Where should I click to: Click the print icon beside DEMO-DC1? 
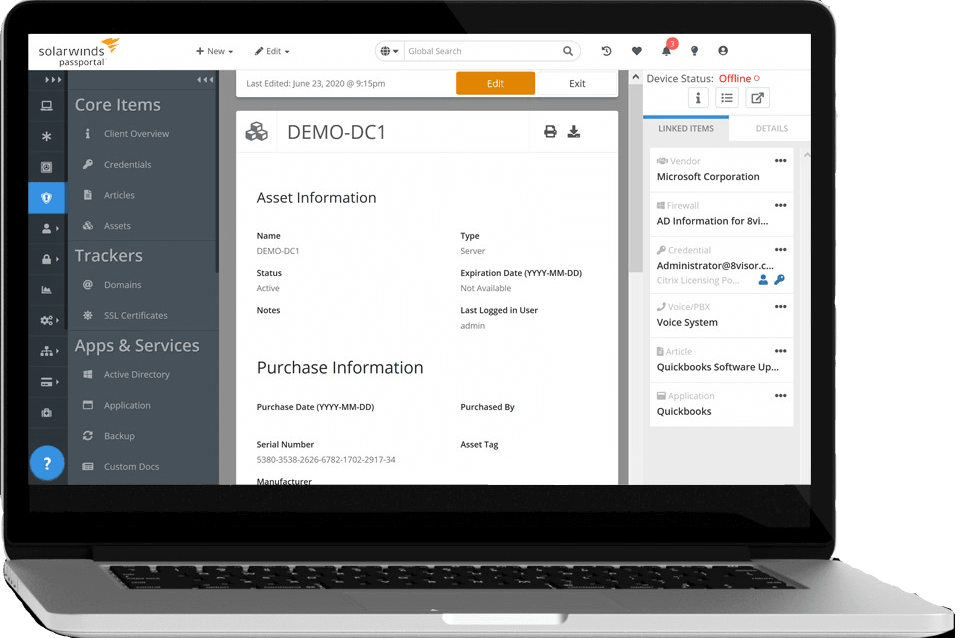550,132
